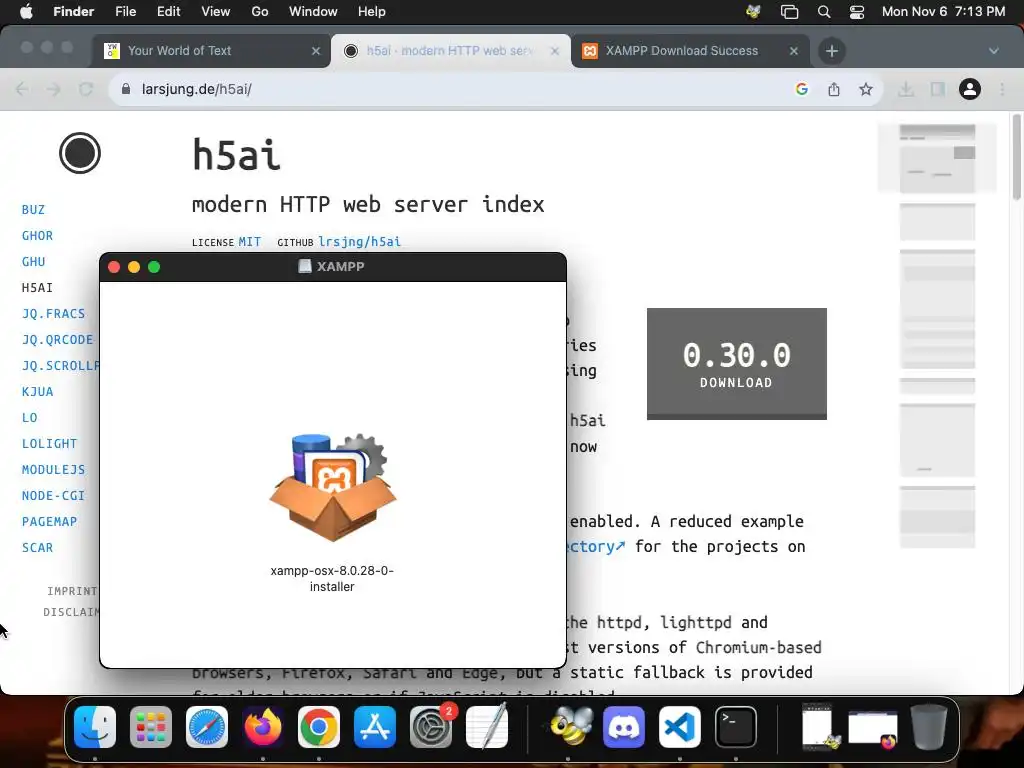Select the h5ai browser tab
1024x768 pixels.
451,51
